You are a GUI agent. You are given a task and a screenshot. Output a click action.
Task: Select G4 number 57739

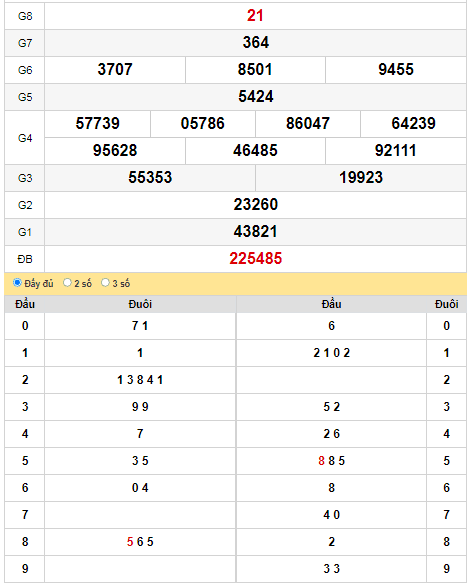[98, 124]
